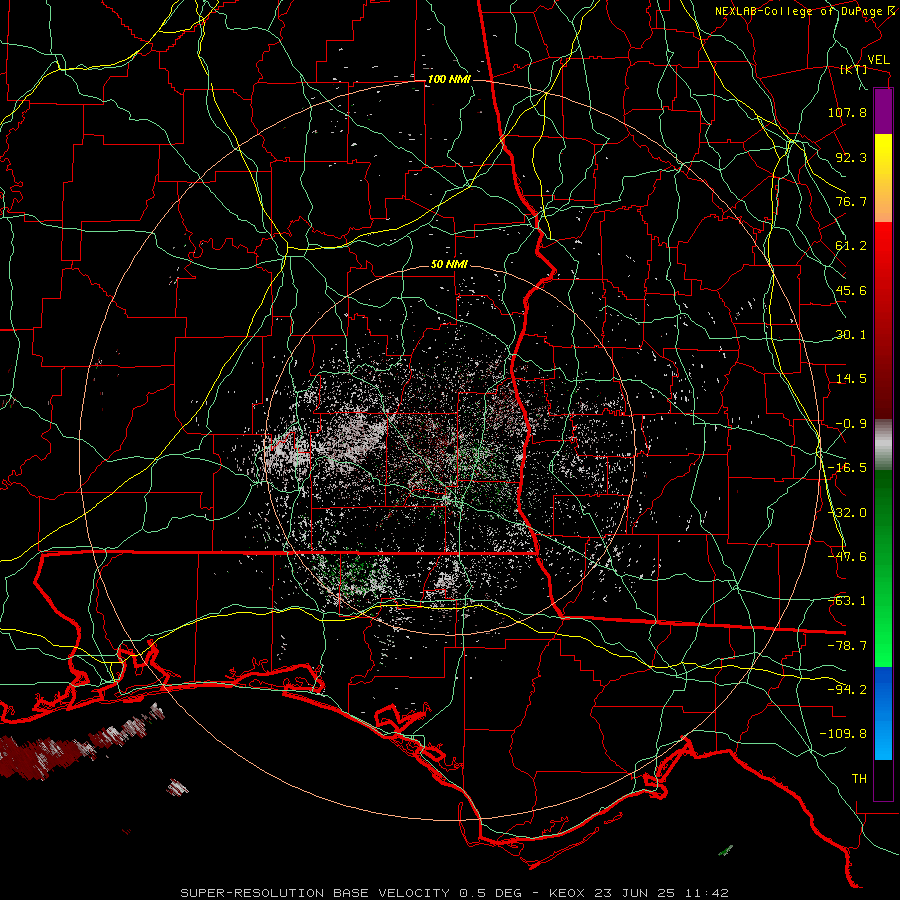Click the 23 JUN 25 11:42 timestamp
Screen dimensions: 900x900
point(660,893)
